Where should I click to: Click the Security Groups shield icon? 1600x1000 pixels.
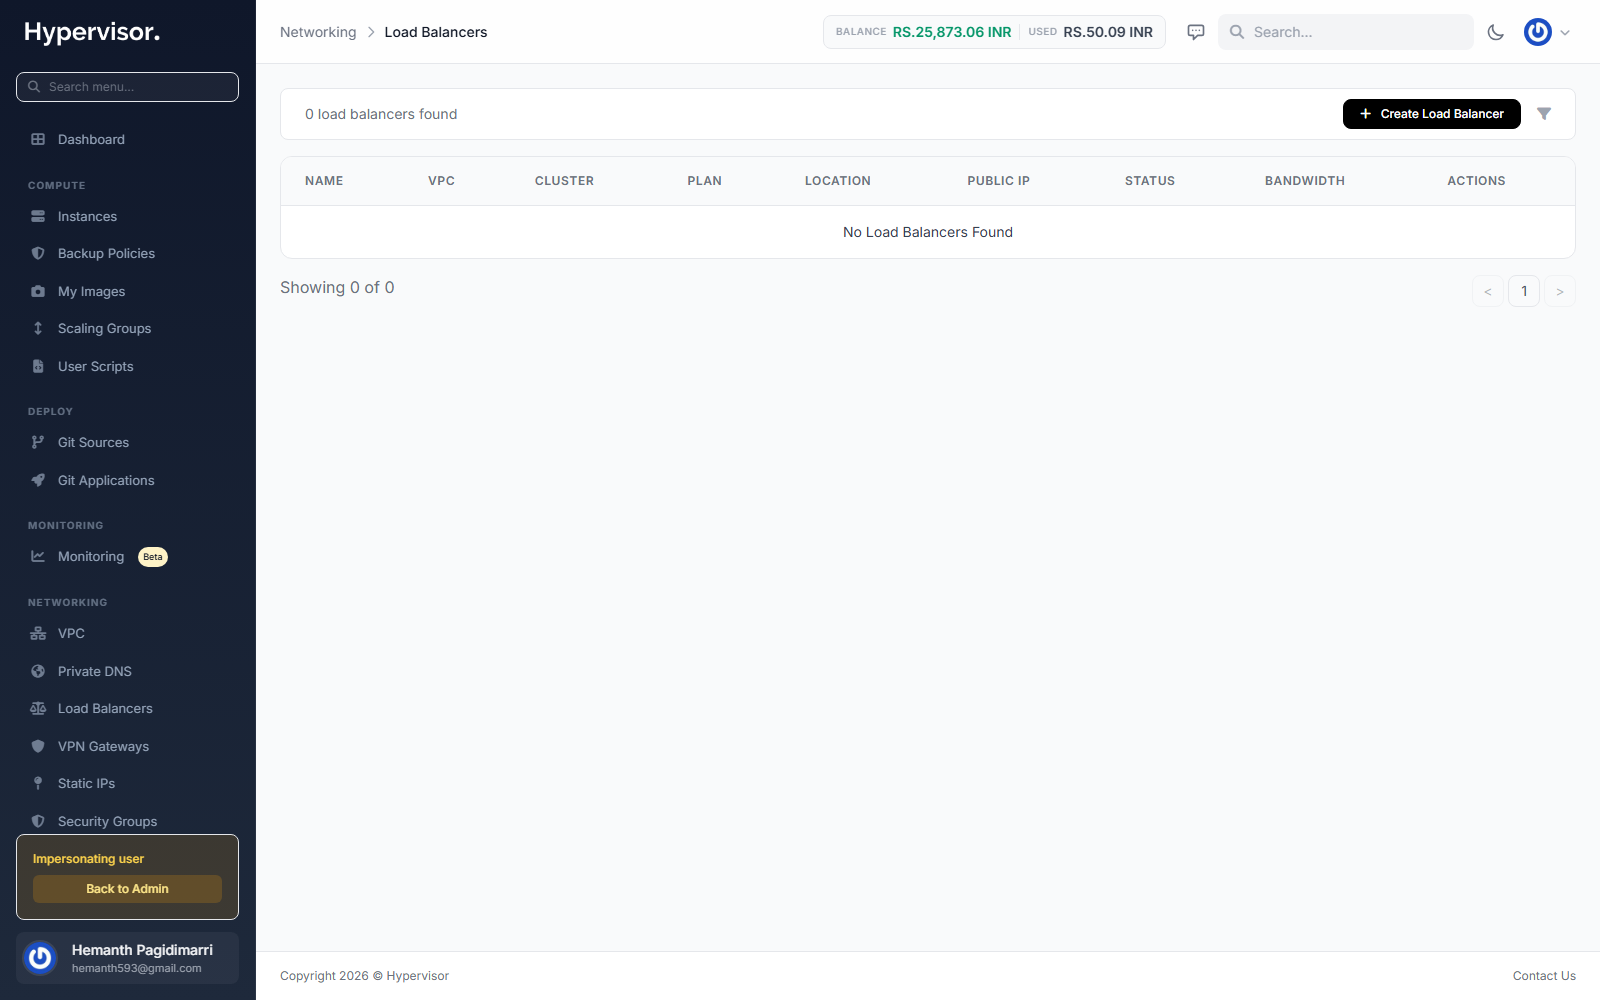(38, 821)
